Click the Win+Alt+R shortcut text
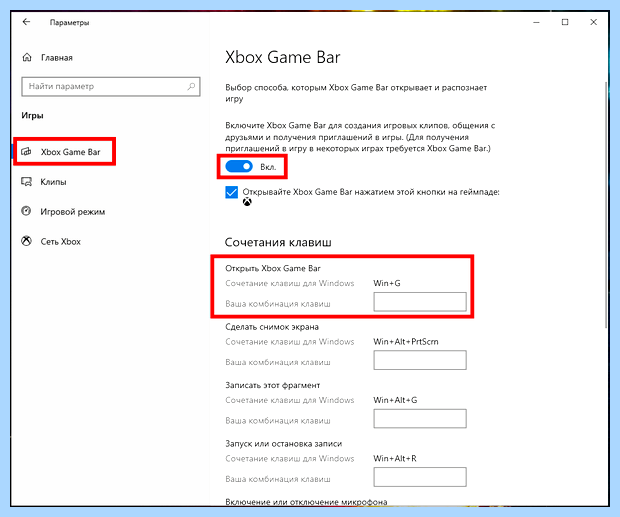 (x=395, y=459)
